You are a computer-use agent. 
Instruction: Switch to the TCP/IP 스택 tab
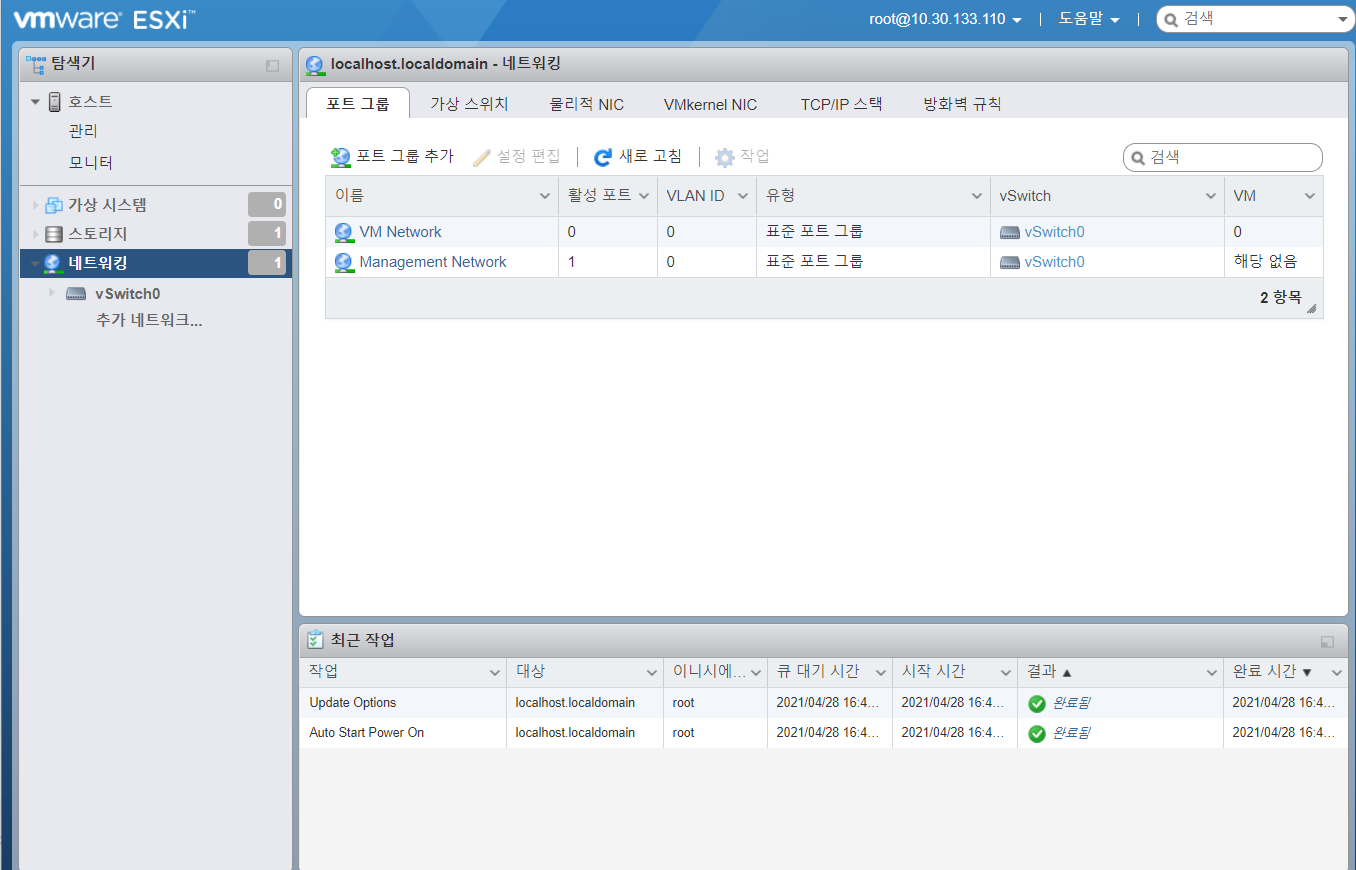[841, 104]
